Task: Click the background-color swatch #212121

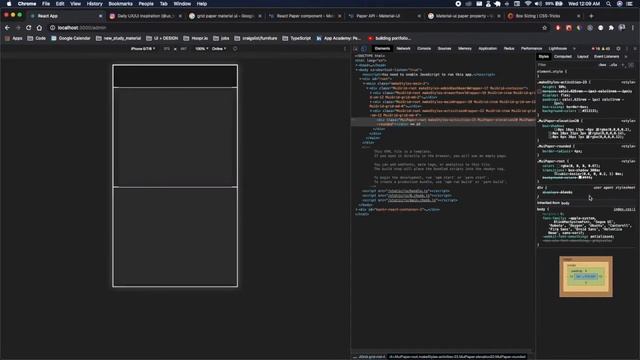Action: [580, 111]
